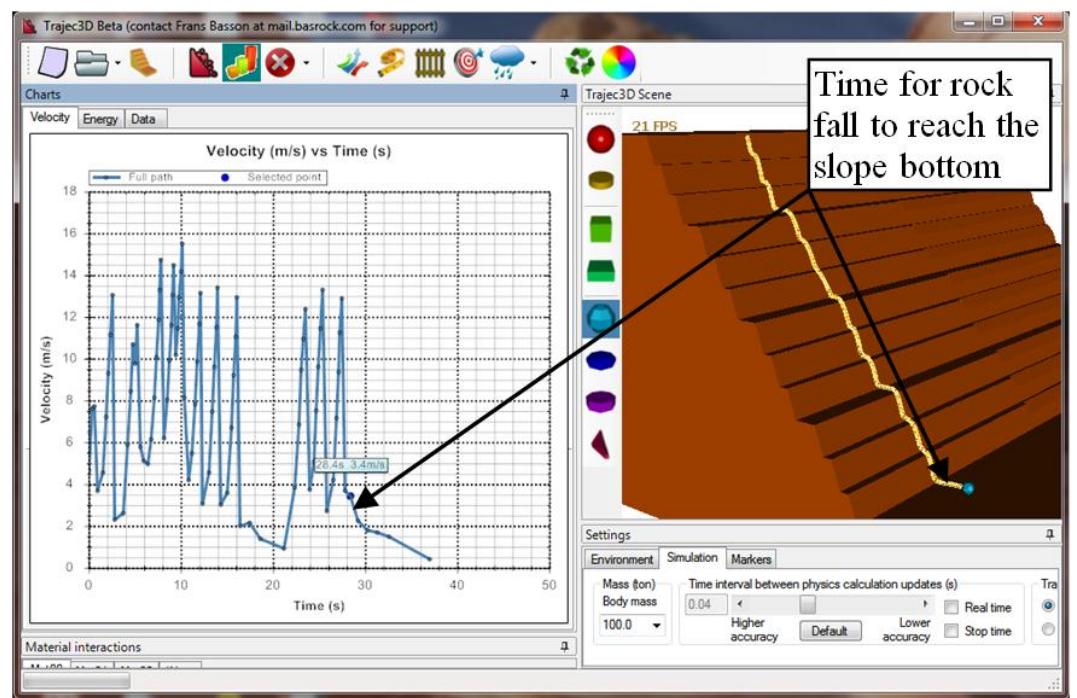
Task: Click the '21 FPS' counter in scene
Action: pyautogui.click(x=654, y=126)
